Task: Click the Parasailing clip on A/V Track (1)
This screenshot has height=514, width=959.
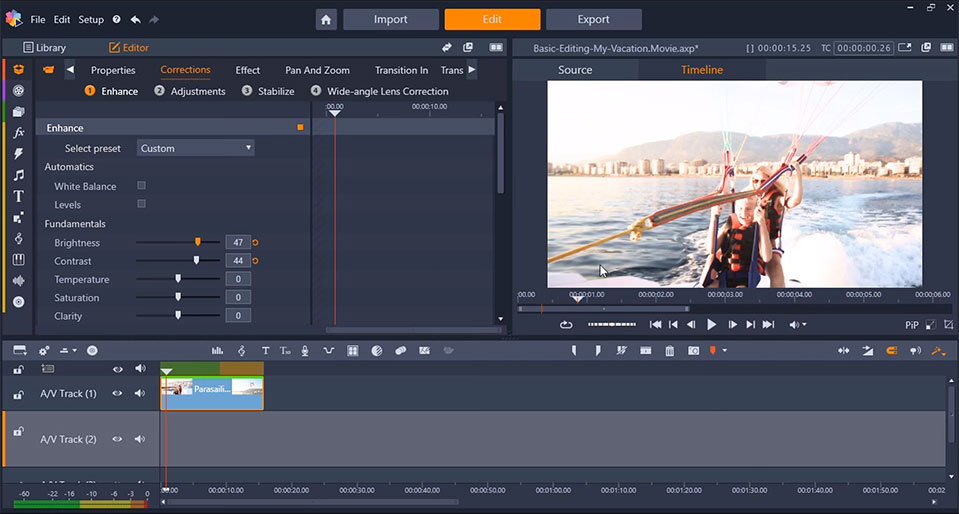Action: pos(212,393)
